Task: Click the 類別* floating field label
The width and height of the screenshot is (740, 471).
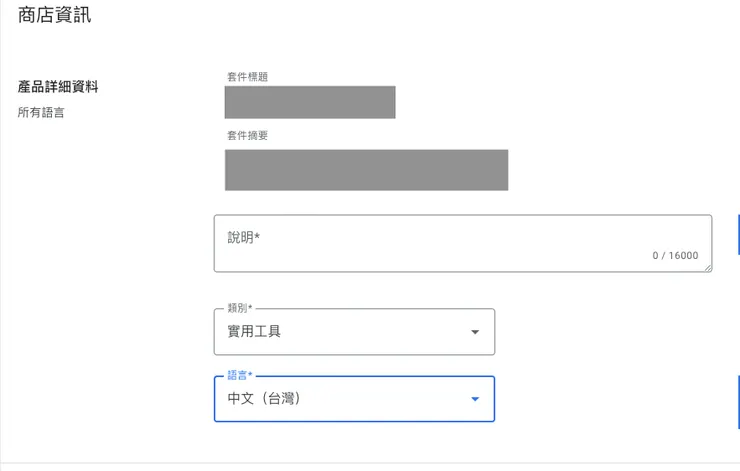Action: coord(239,308)
